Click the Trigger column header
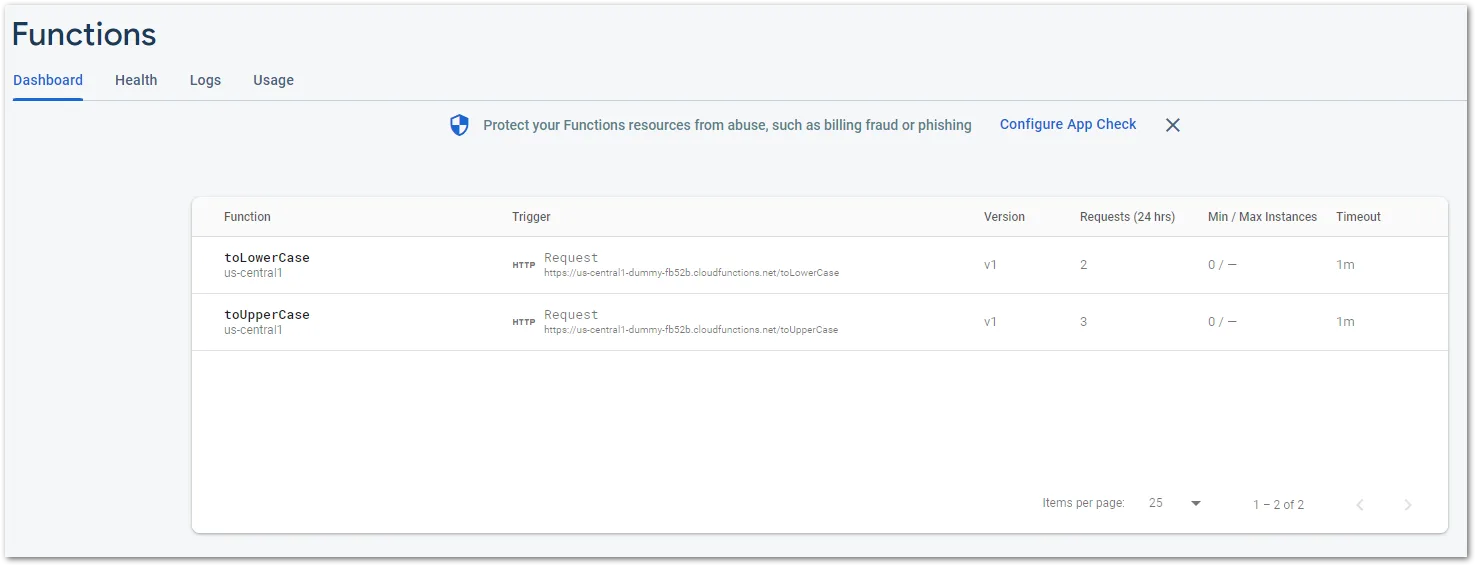The width and height of the screenshot is (1476, 566). (x=531, y=217)
